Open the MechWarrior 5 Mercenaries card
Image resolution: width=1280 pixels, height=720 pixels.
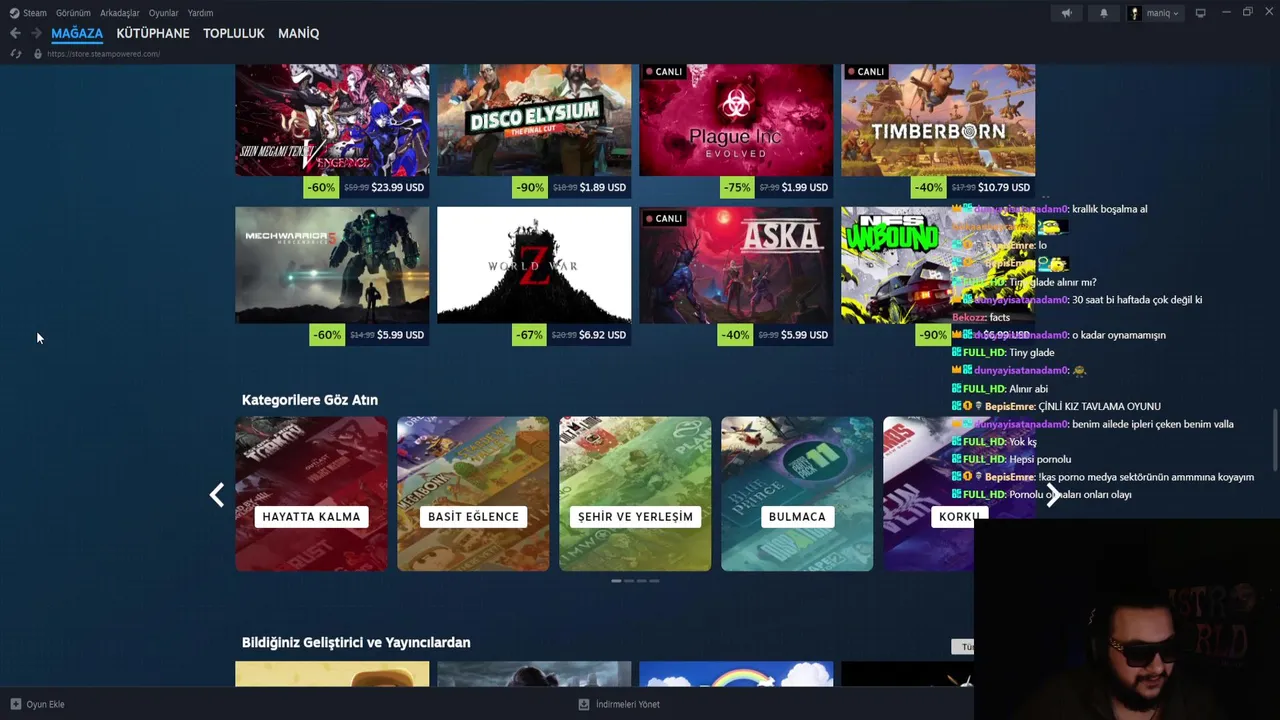(x=332, y=265)
